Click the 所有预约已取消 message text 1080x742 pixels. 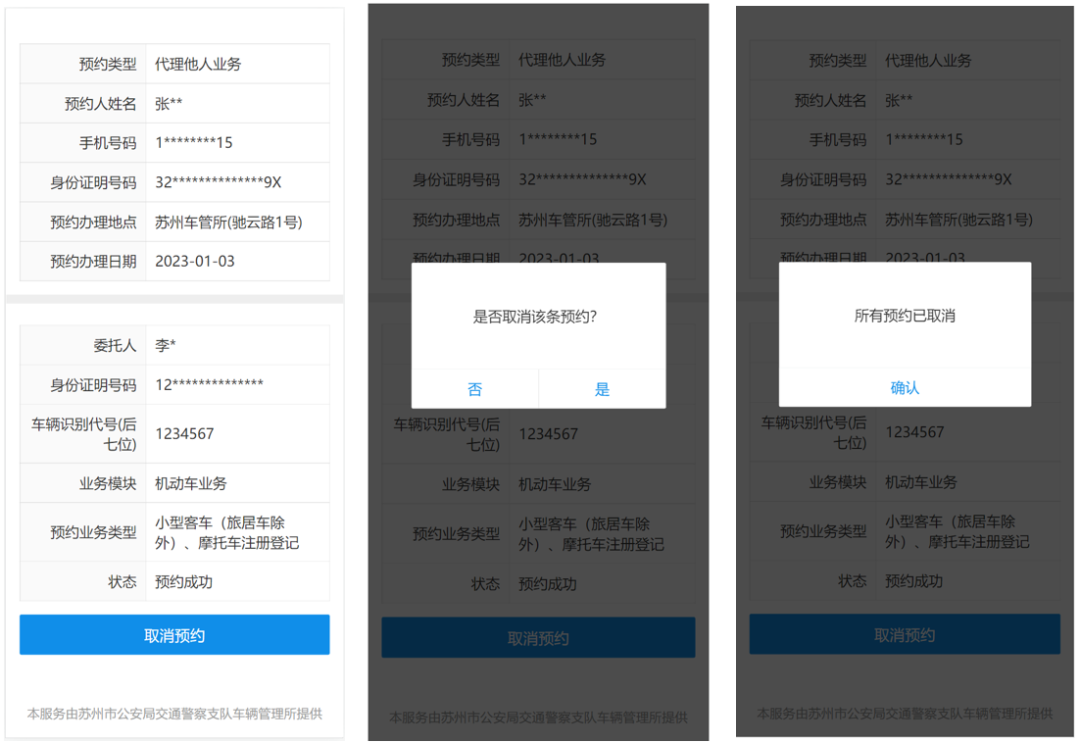tap(904, 316)
